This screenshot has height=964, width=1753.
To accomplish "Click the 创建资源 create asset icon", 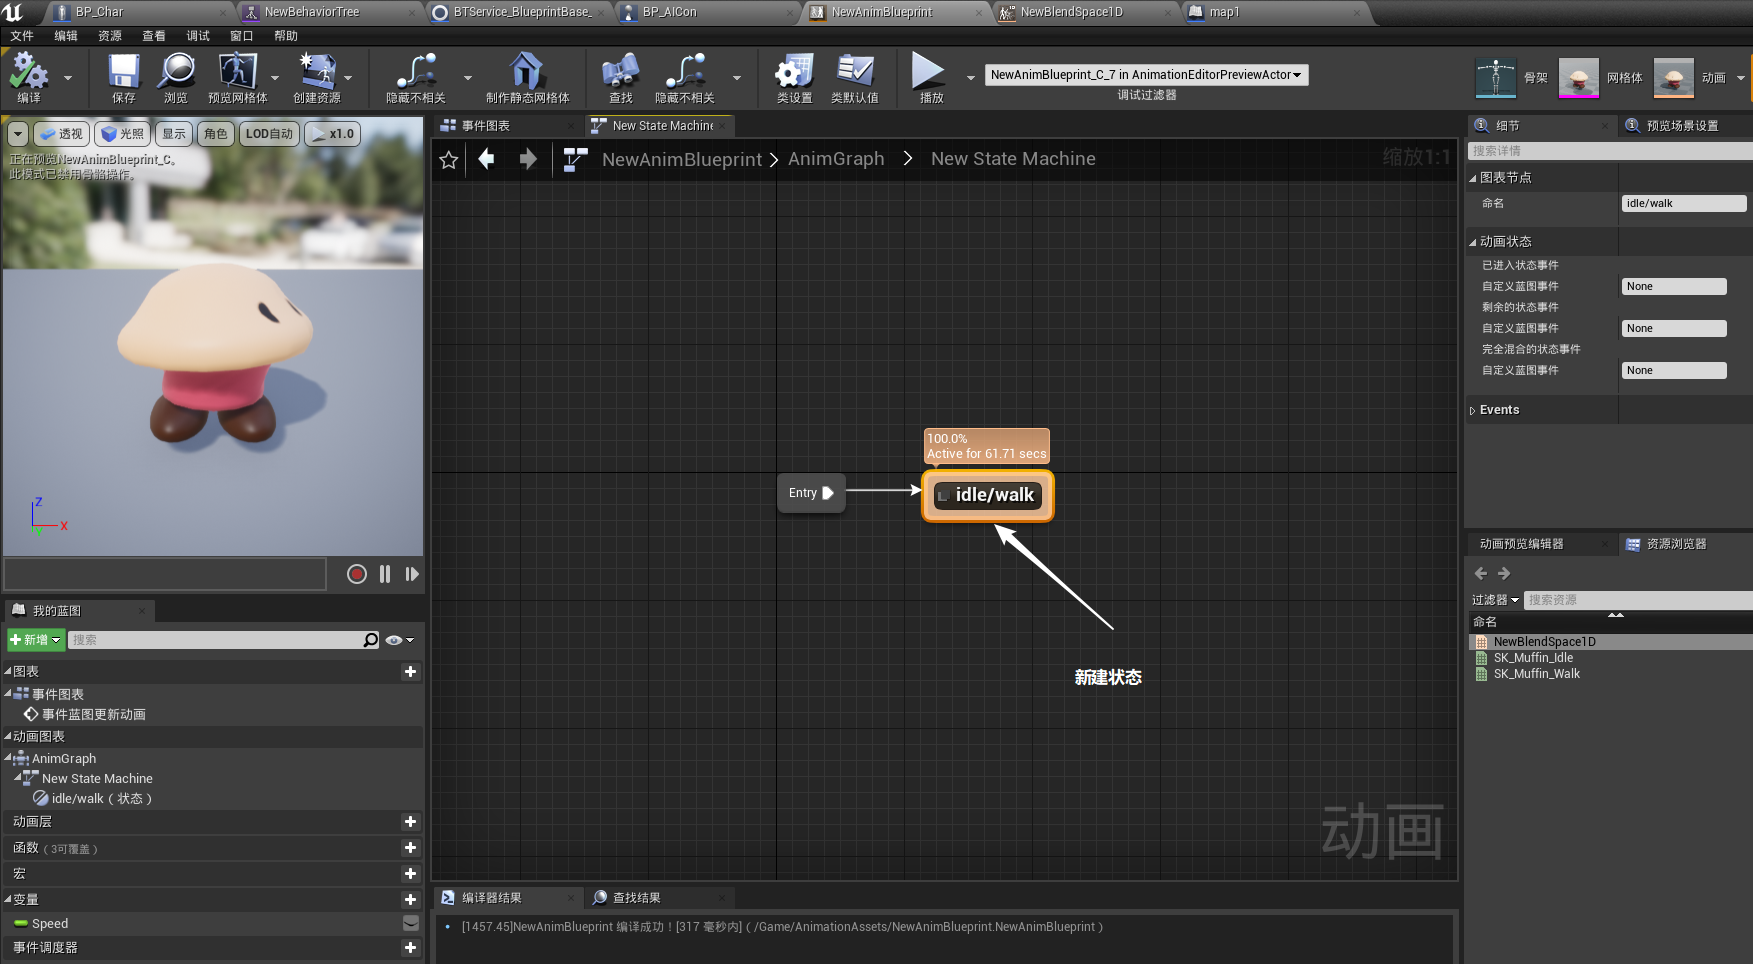I will (317, 78).
